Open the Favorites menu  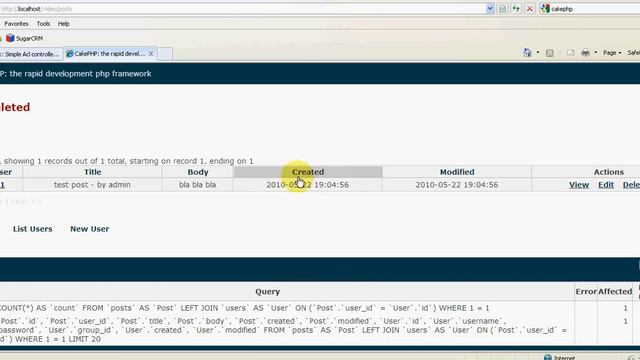16,24
